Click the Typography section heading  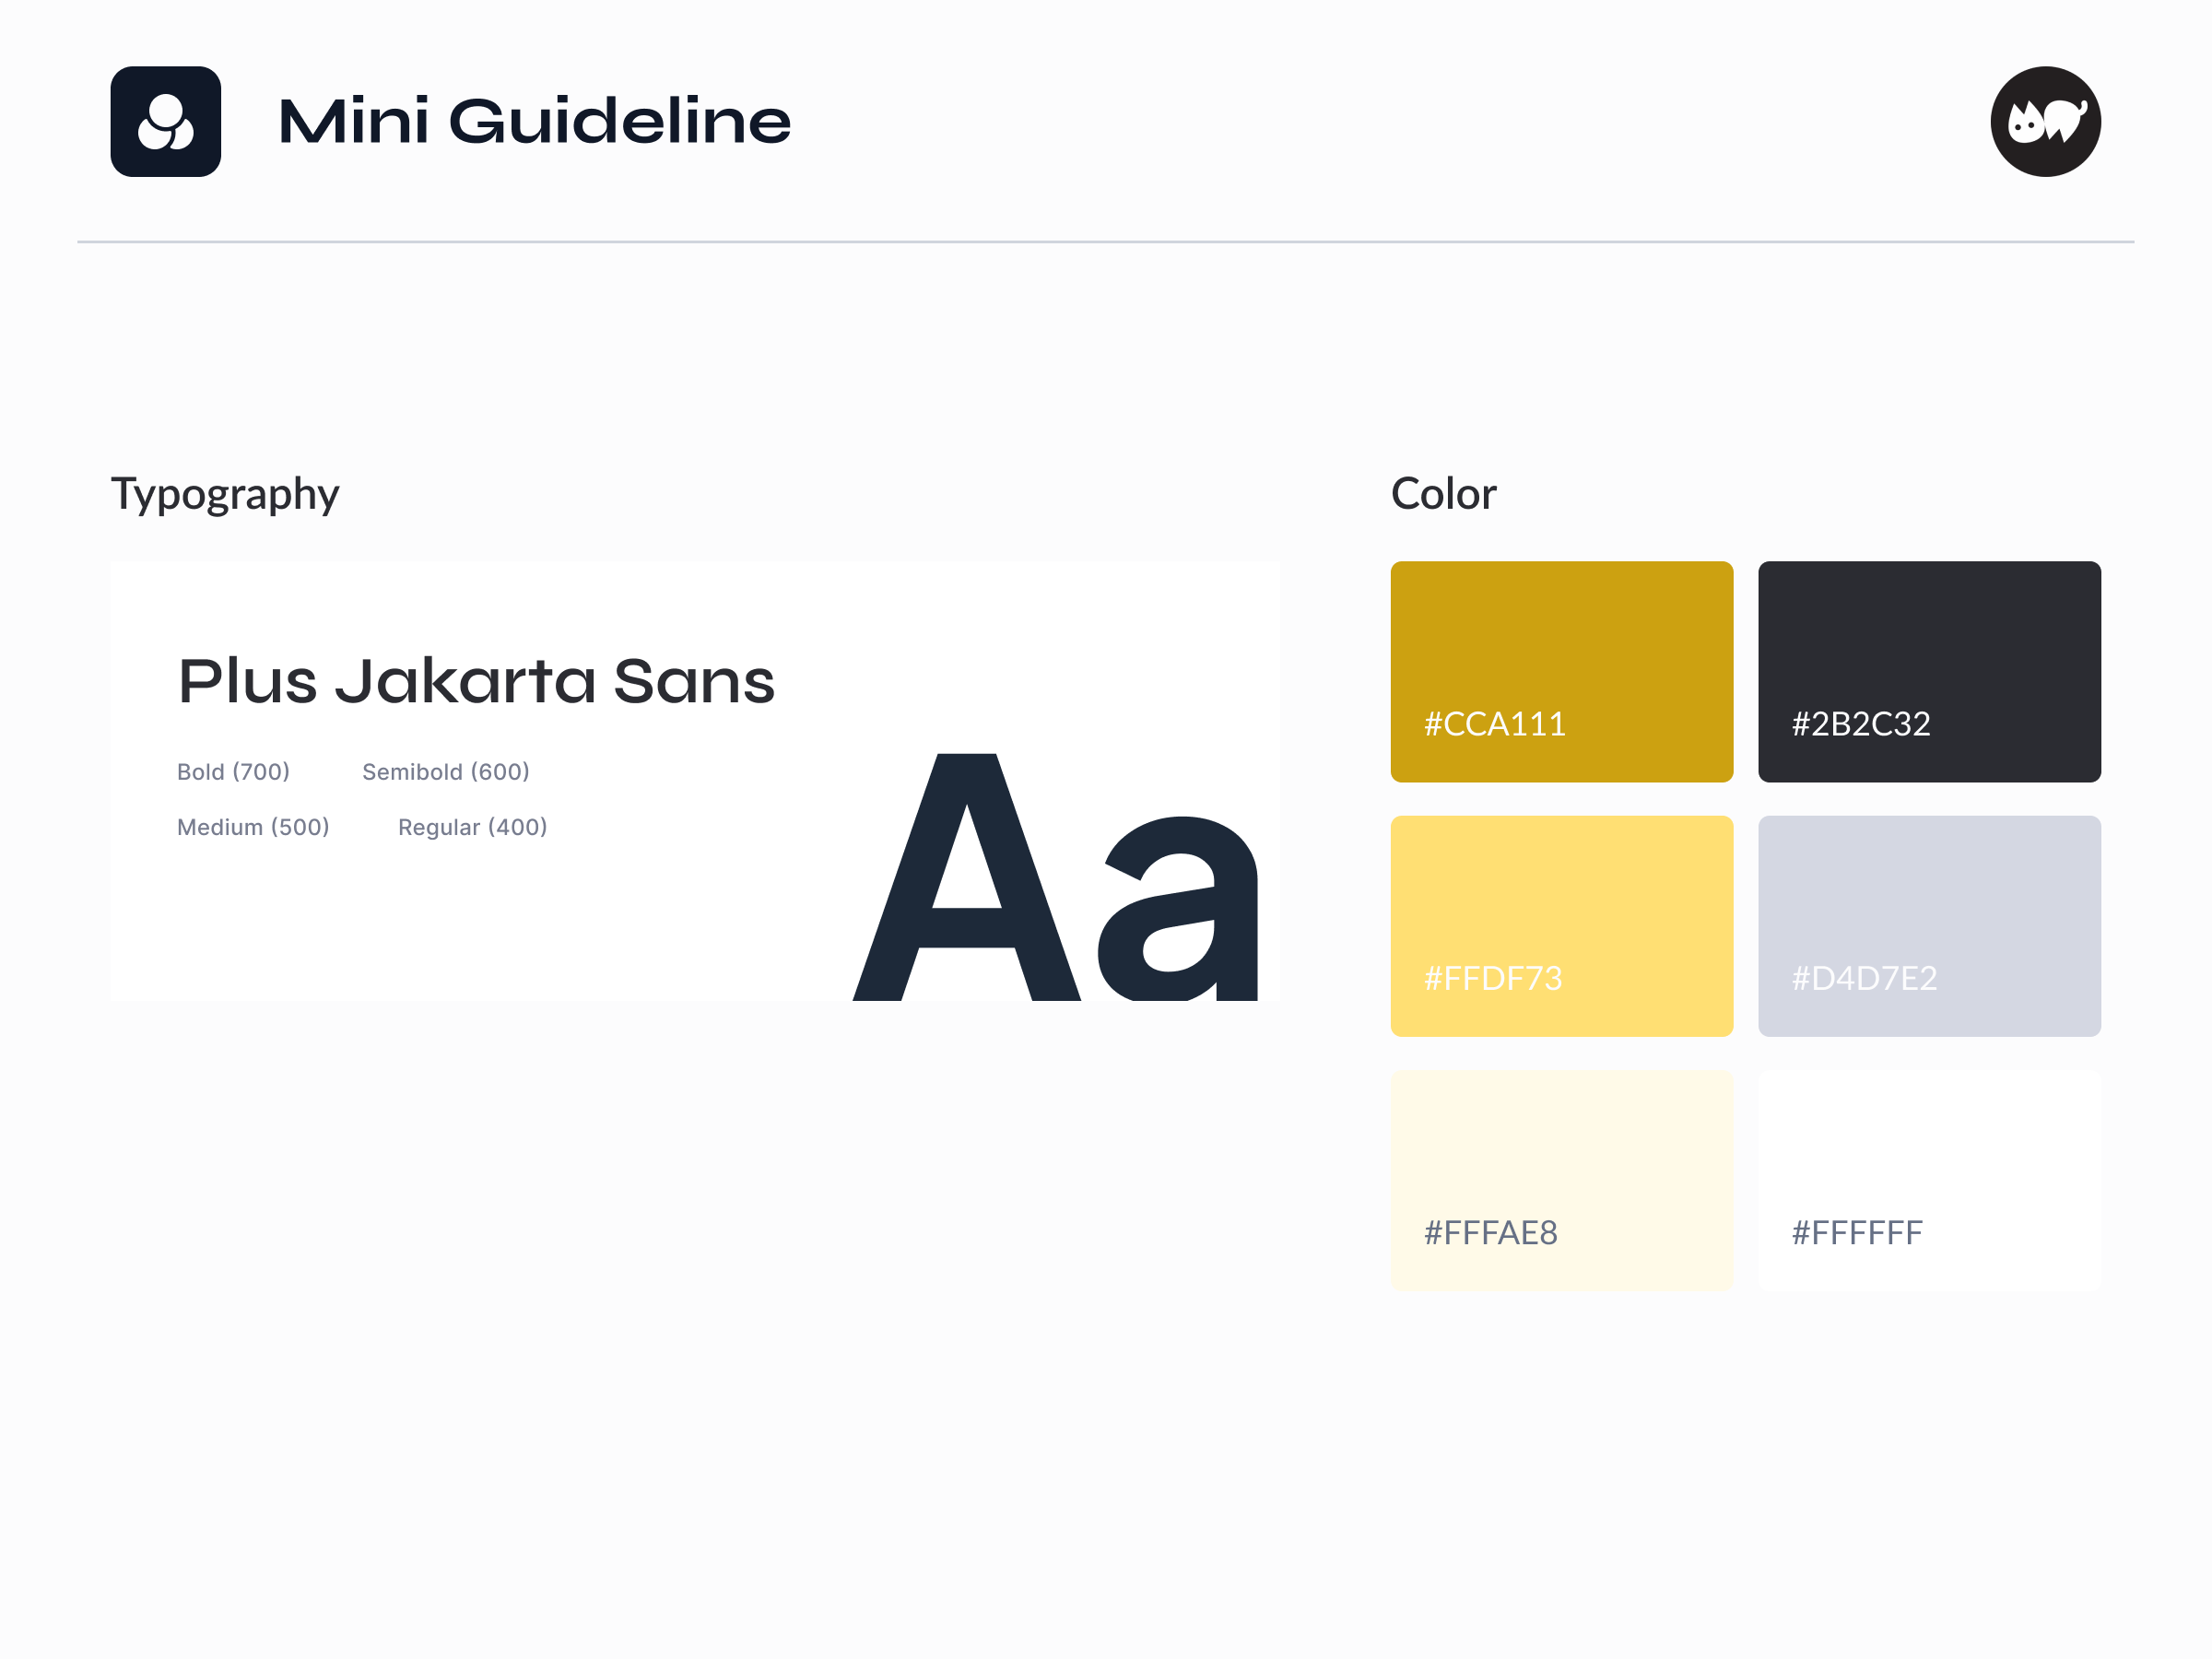[x=225, y=492]
